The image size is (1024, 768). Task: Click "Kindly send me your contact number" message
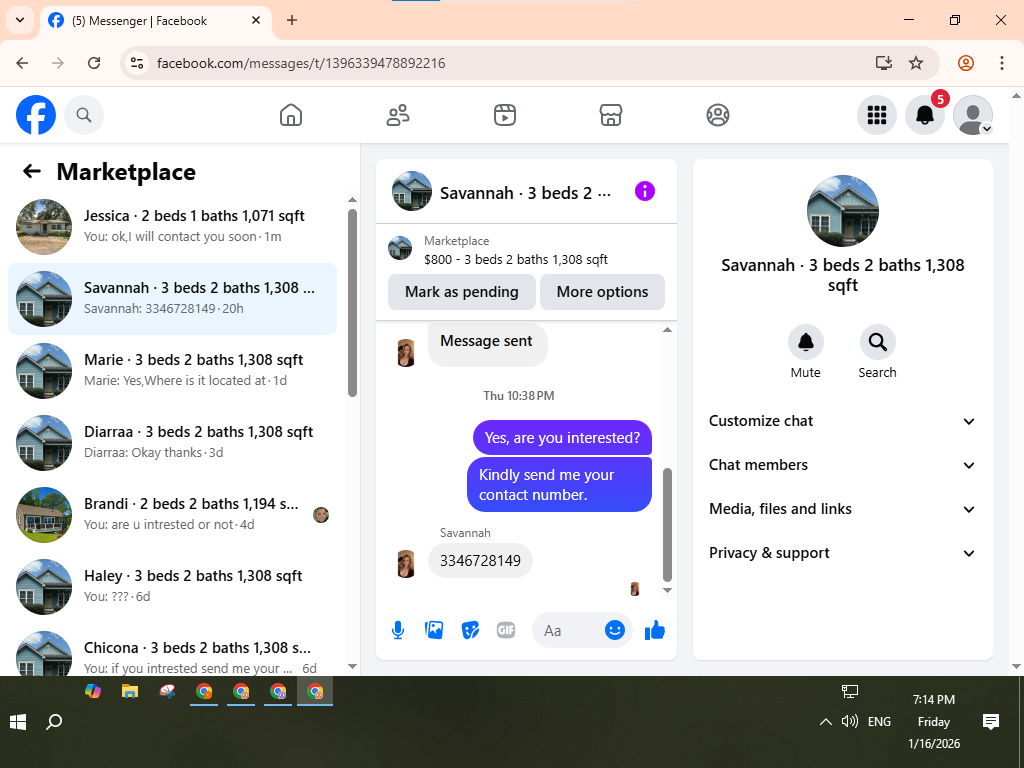pyautogui.click(x=560, y=485)
